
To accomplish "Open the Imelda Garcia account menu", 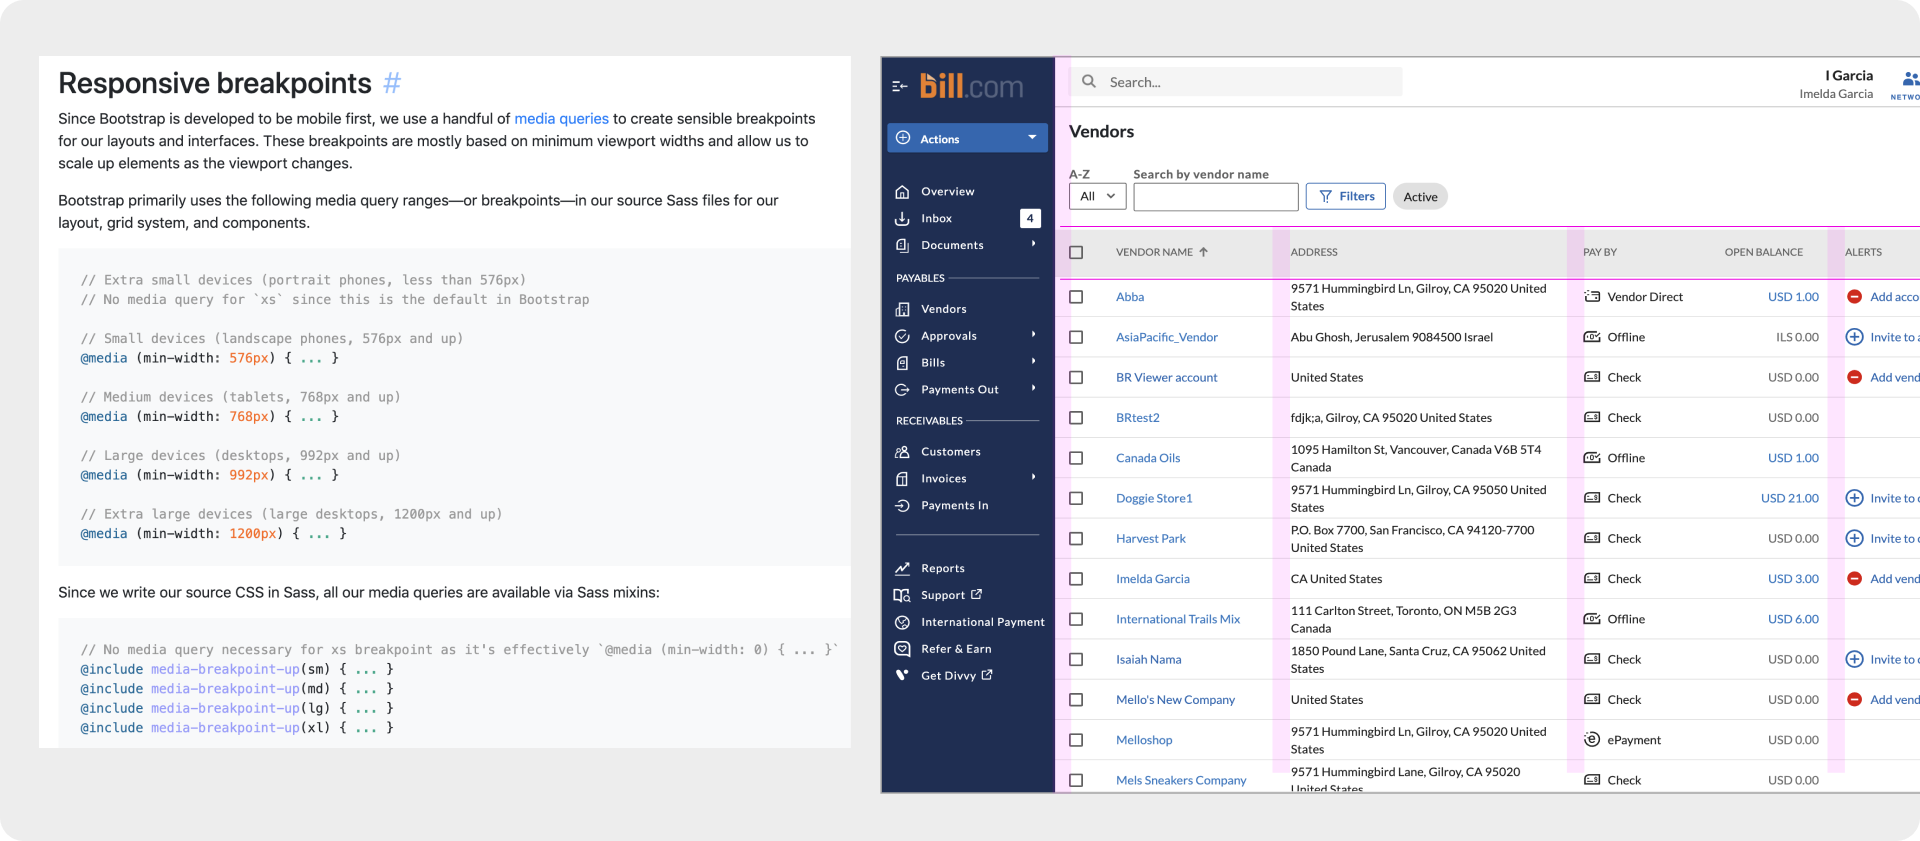I will pos(1836,84).
